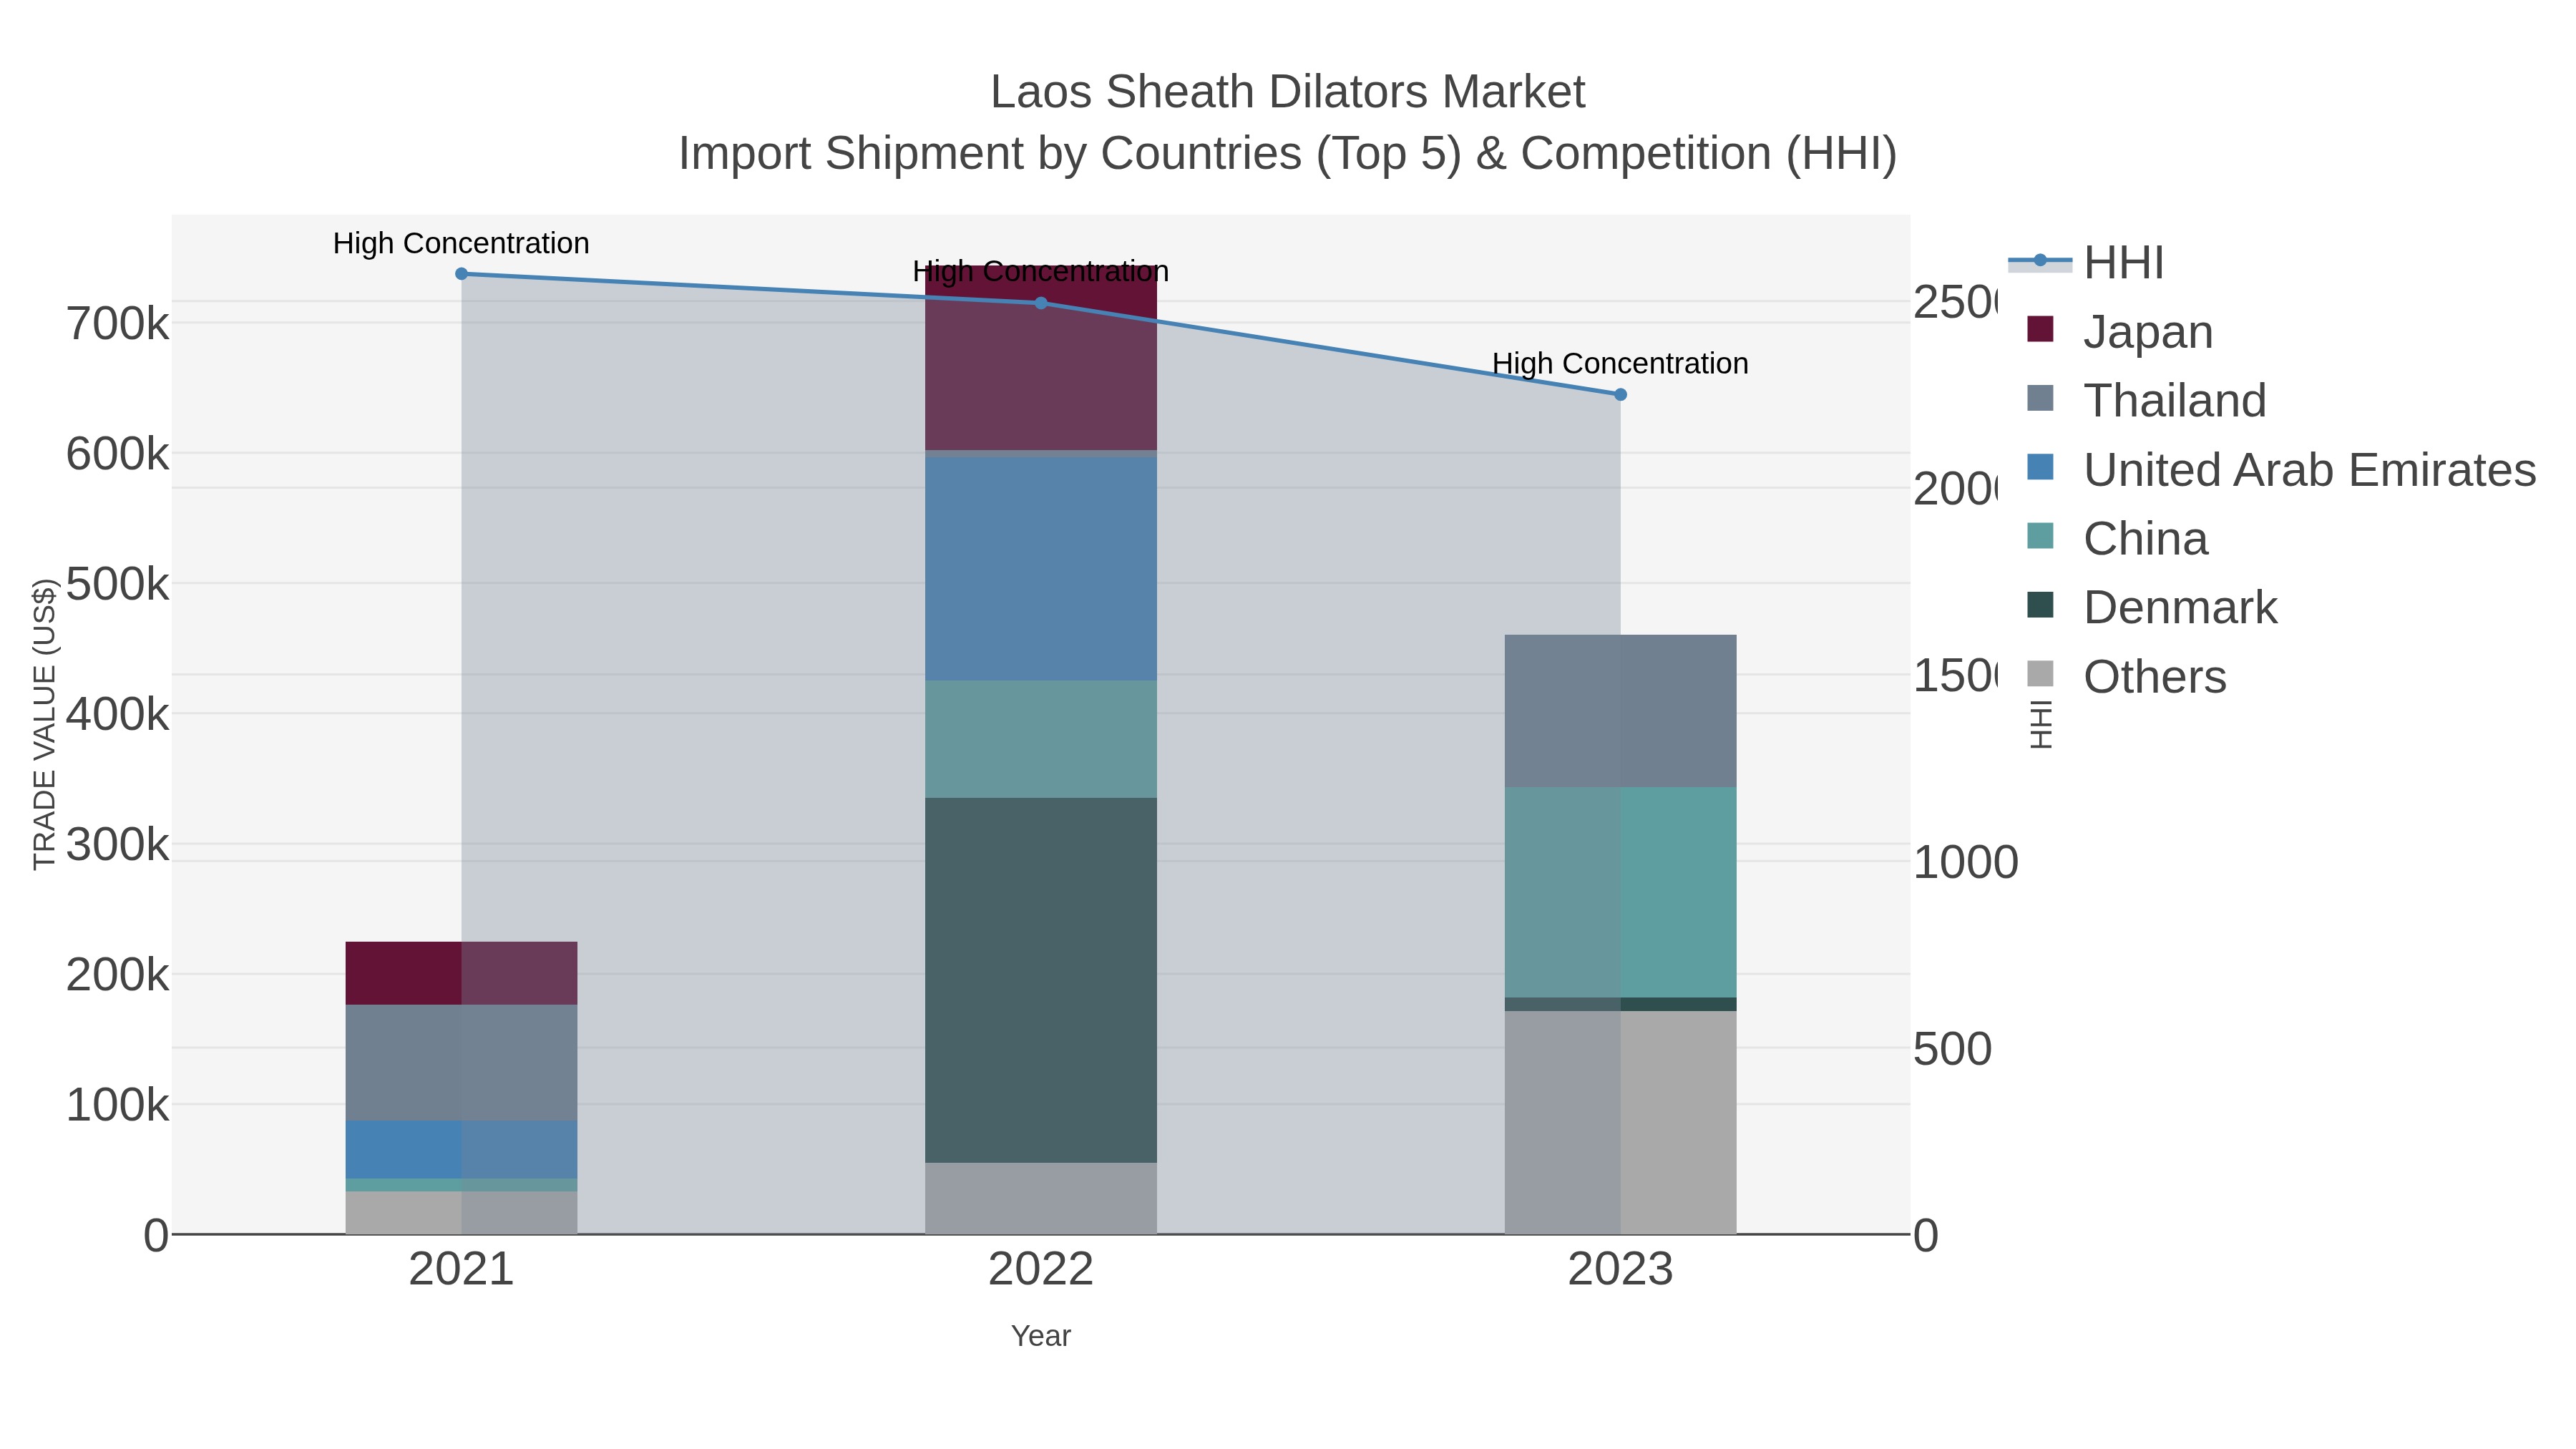The image size is (2576, 1449).
Task: Click the 'High Concentration' annotation above 2023
Action: 1621,363
